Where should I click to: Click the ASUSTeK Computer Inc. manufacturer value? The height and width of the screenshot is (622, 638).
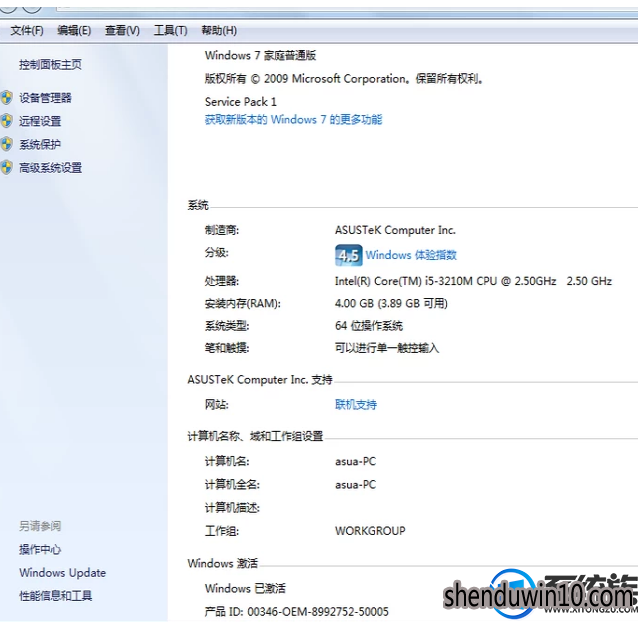[x=395, y=230]
